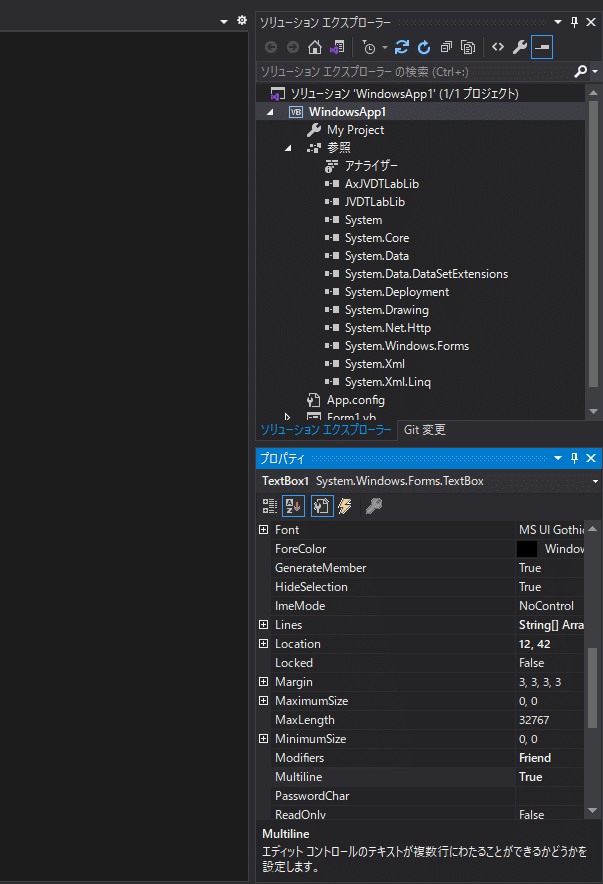Open Properties via the wrench icon
This screenshot has height=884, width=603.
click(x=520, y=47)
